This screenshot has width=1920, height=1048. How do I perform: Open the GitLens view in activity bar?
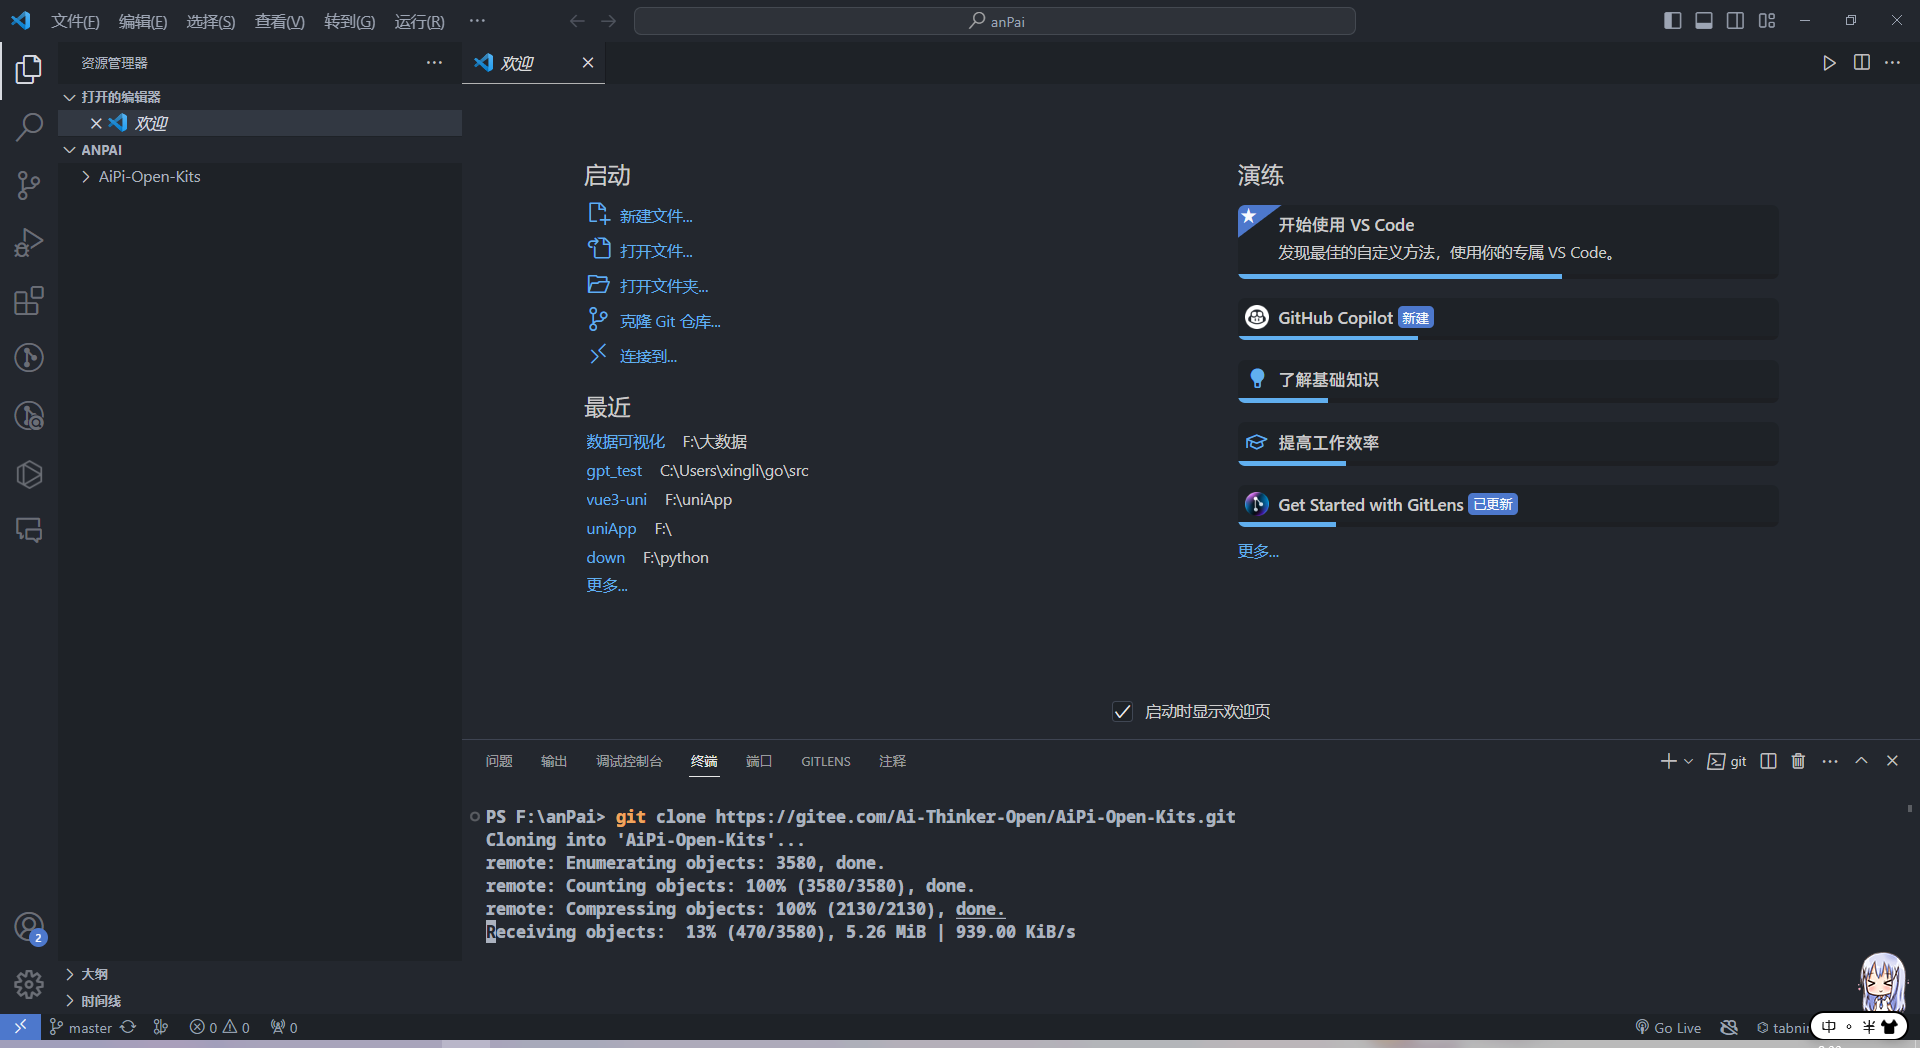pyautogui.click(x=29, y=358)
